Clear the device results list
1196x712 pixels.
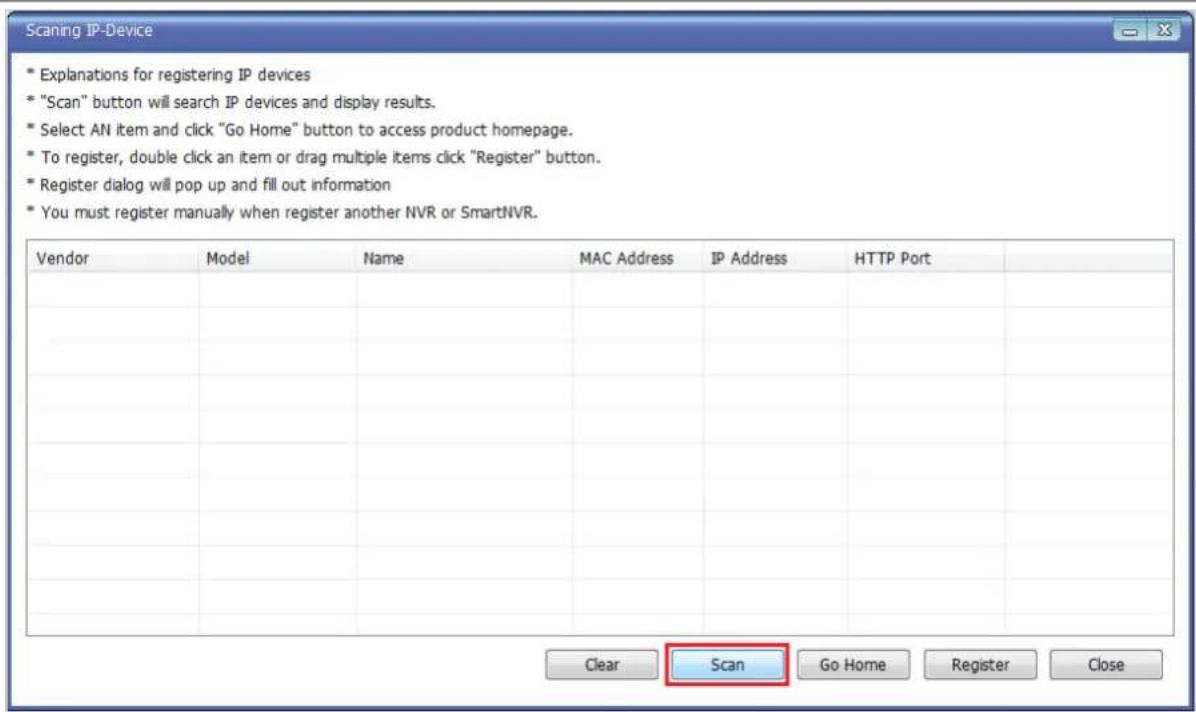click(602, 665)
